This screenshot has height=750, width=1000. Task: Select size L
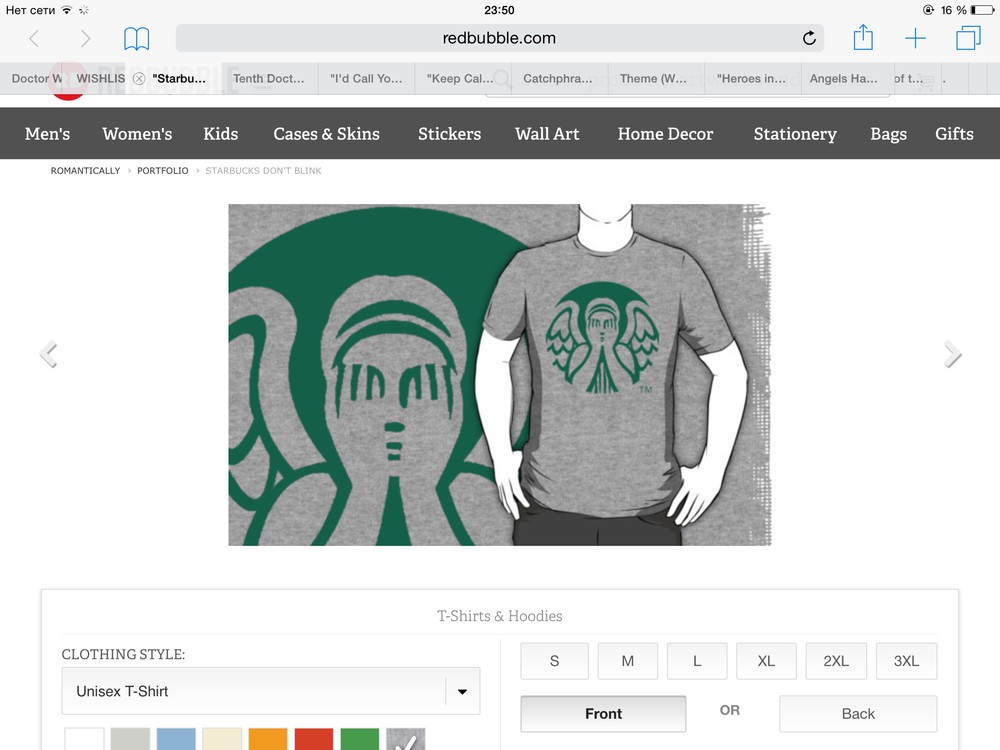click(697, 661)
